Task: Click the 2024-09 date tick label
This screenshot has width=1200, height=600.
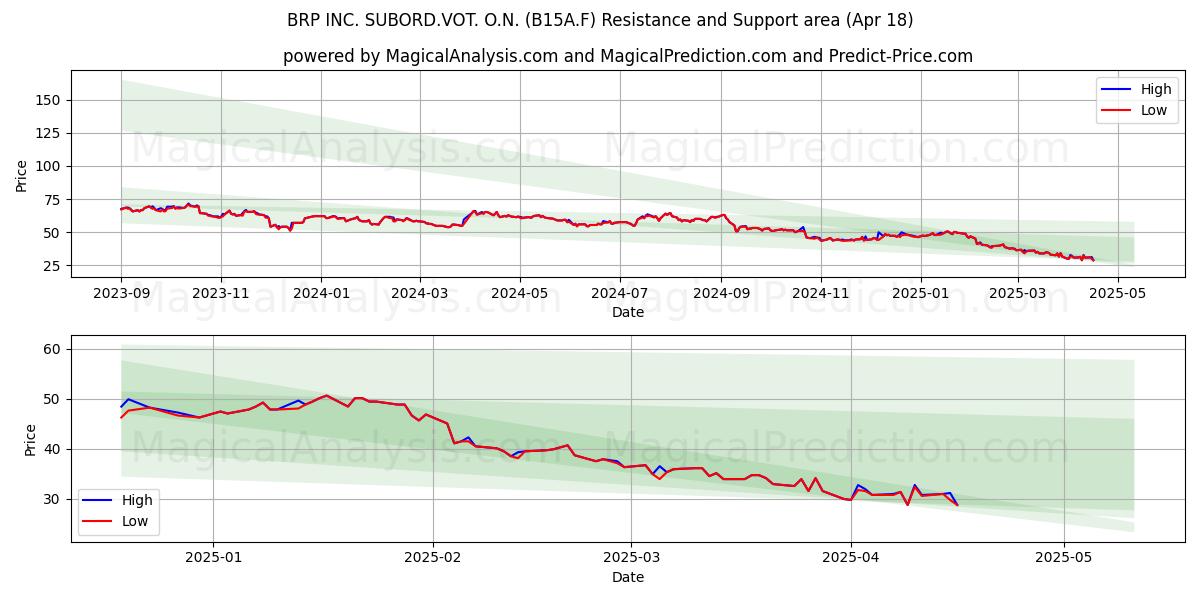Action: point(721,294)
